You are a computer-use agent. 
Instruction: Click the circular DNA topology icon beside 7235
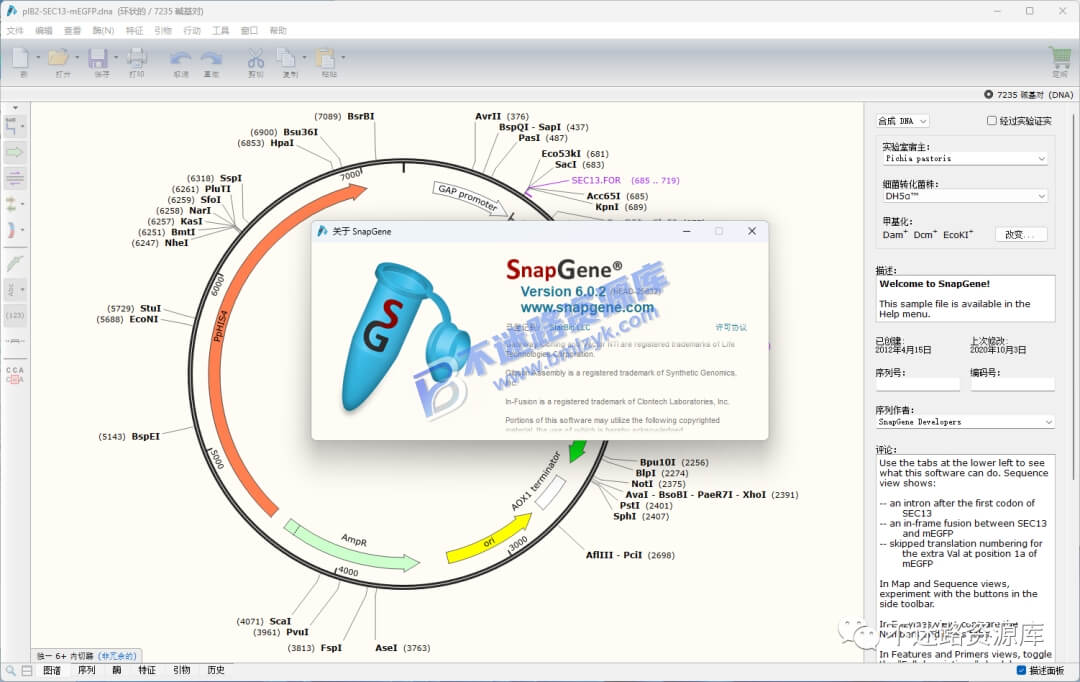pyautogui.click(x=988, y=94)
